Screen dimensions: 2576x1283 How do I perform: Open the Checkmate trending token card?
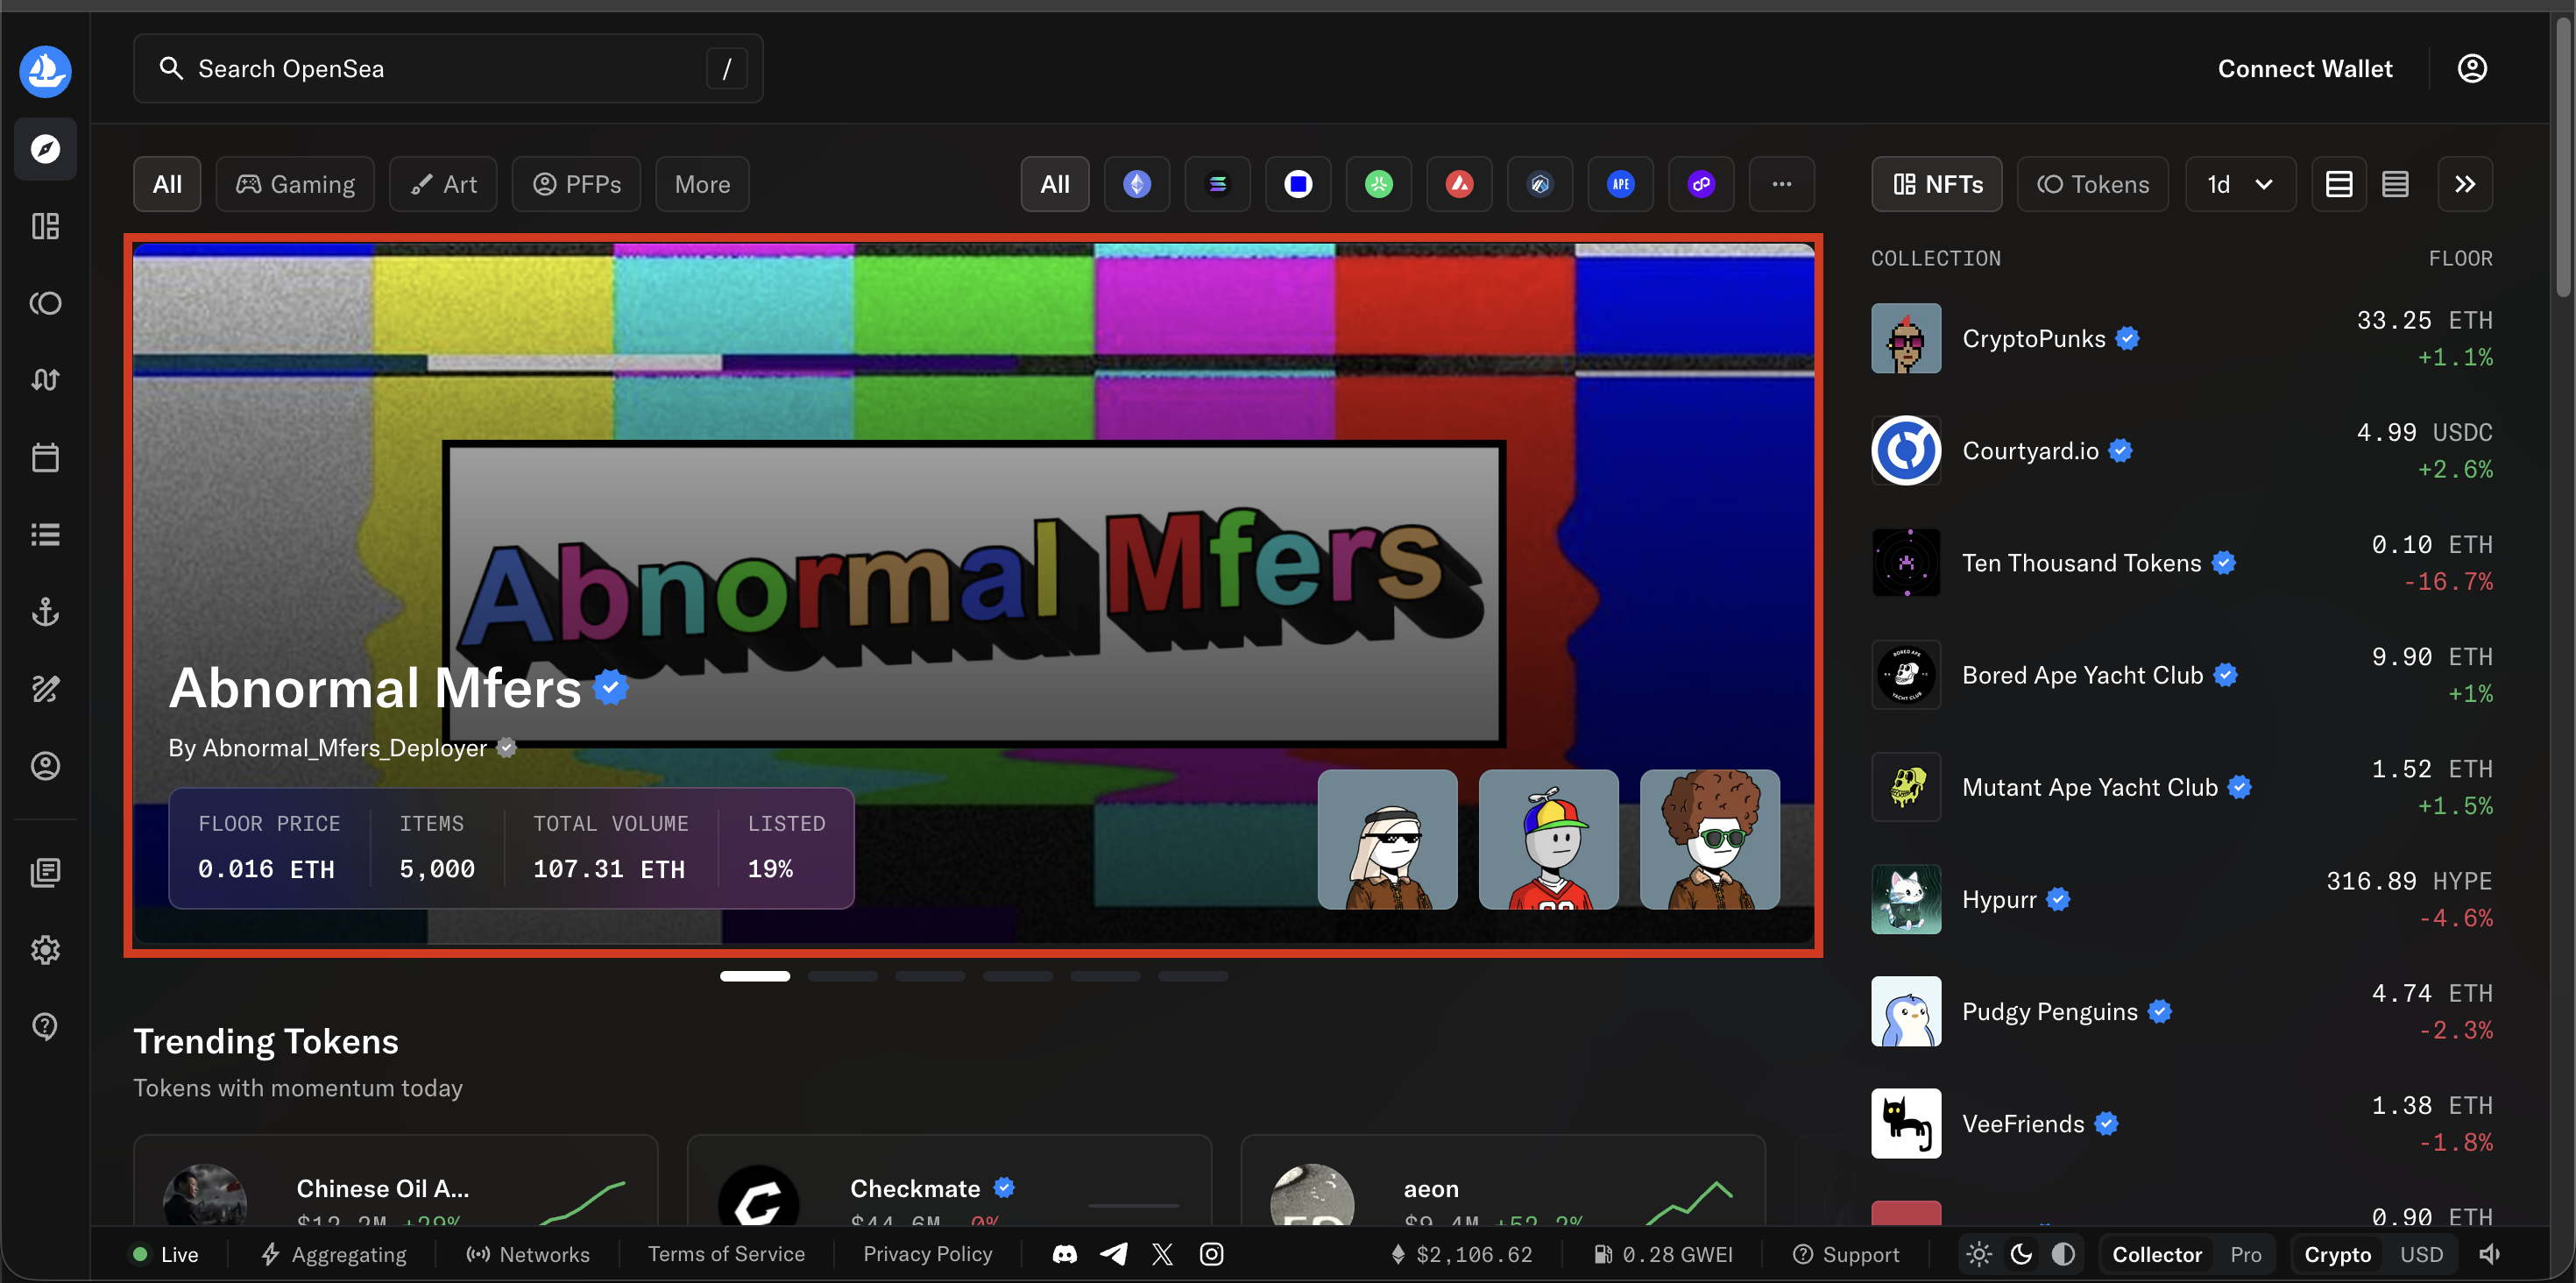(x=949, y=1181)
